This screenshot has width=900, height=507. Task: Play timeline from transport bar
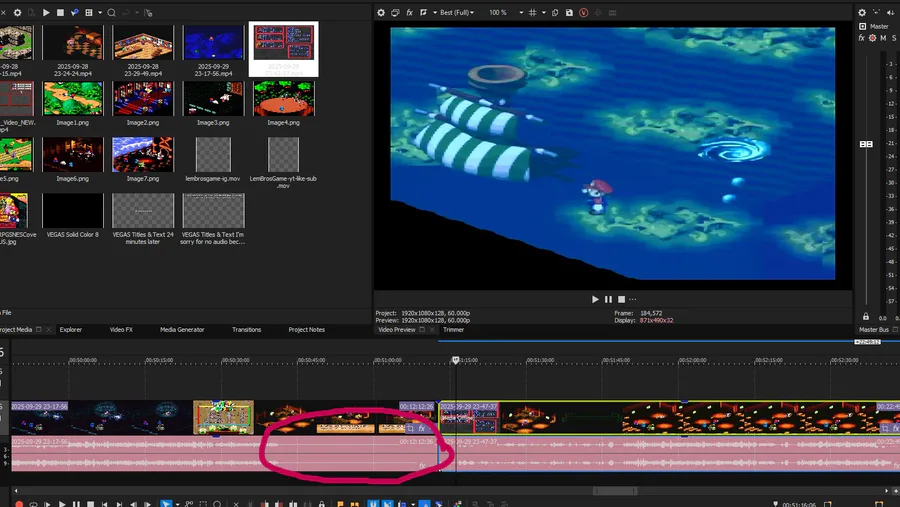click(x=62, y=504)
